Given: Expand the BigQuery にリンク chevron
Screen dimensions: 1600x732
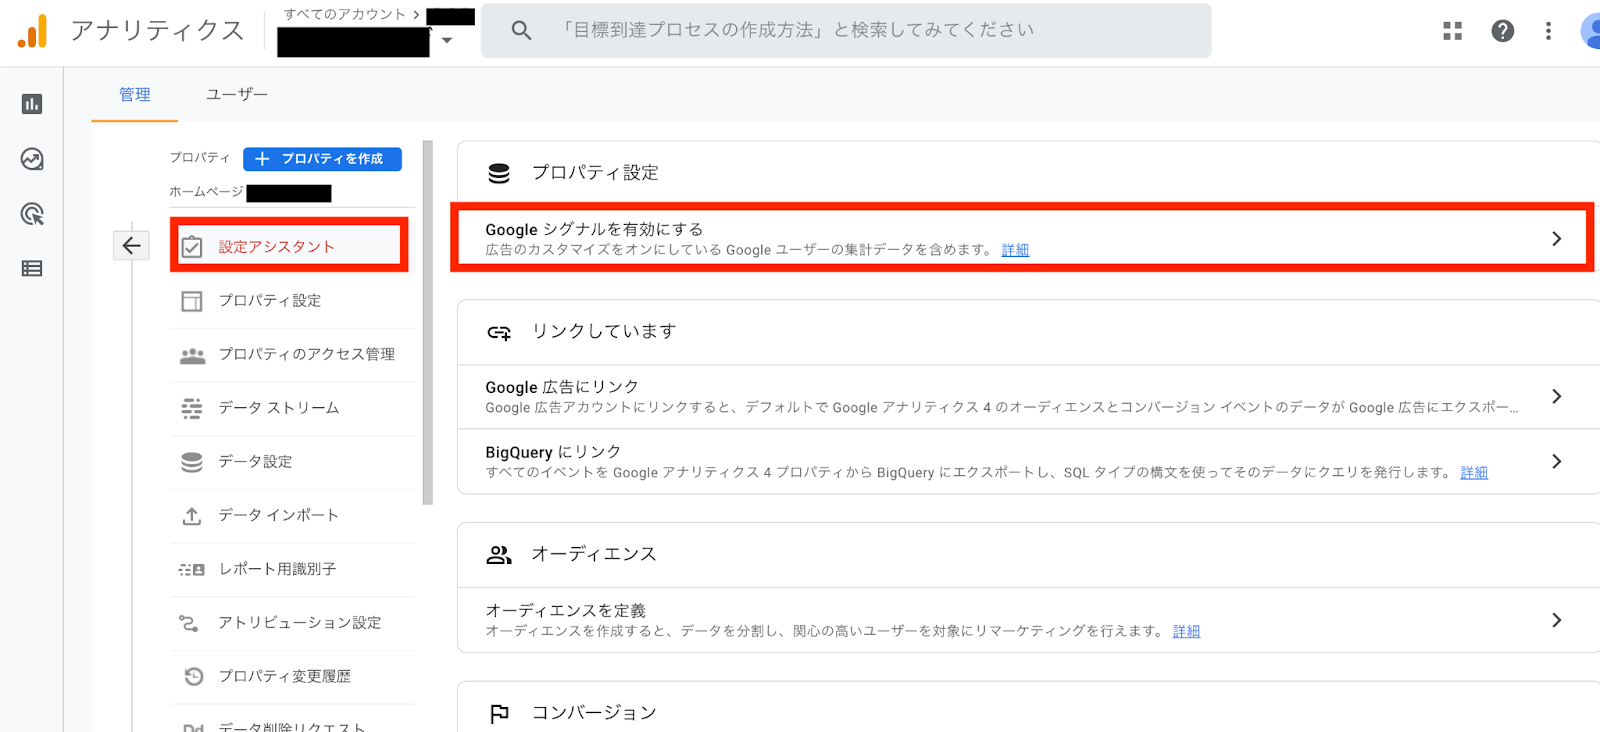Looking at the screenshot, I should pos(1556,461).
